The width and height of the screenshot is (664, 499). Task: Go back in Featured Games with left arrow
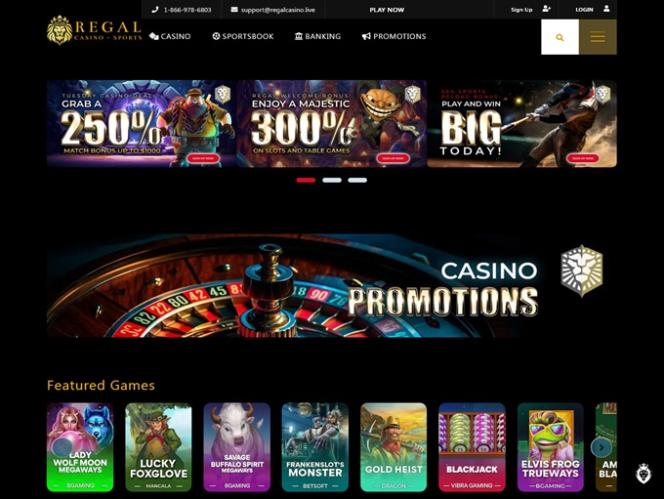point(62,447)
